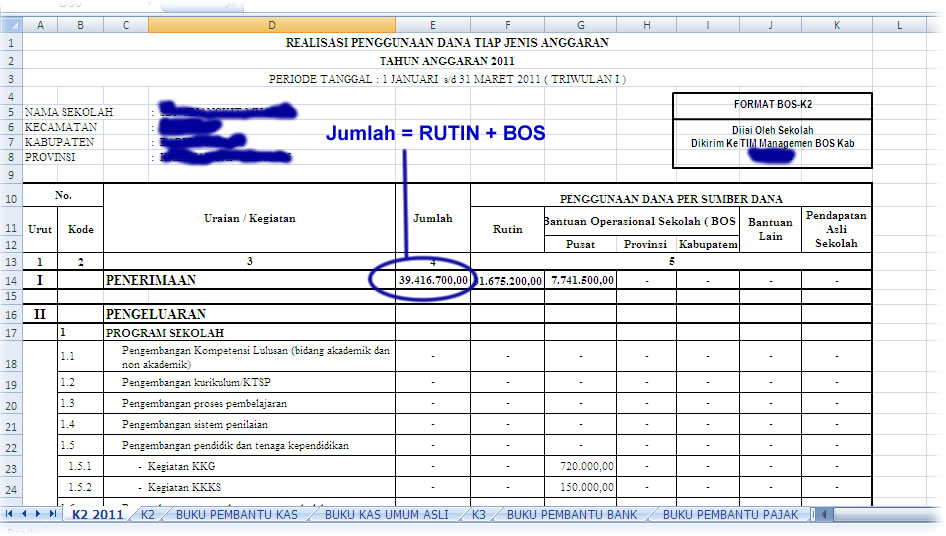The width and height of the screenshot is (946, 536).
Task: Select the 720.000,00 value cell
Action: coord(580,467)
